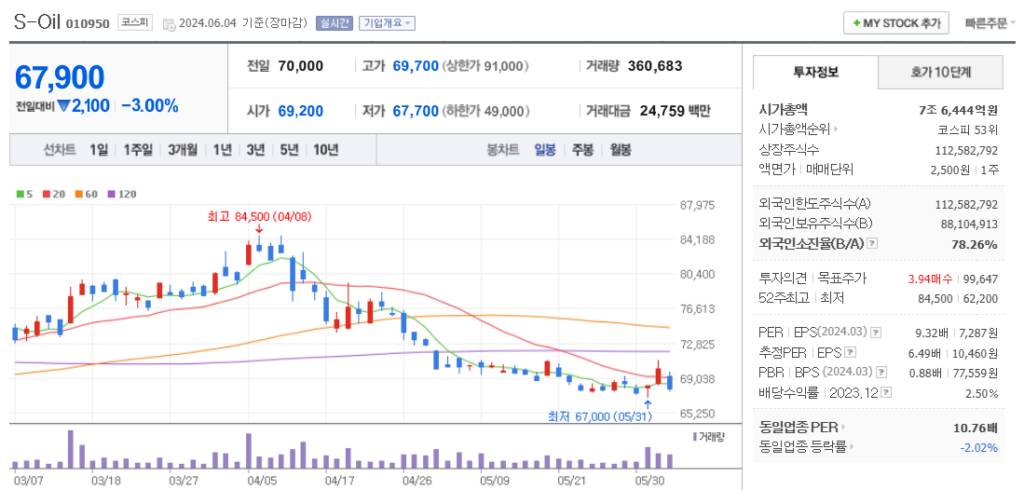Click the 전일 value 70,000

coord(300,66)
